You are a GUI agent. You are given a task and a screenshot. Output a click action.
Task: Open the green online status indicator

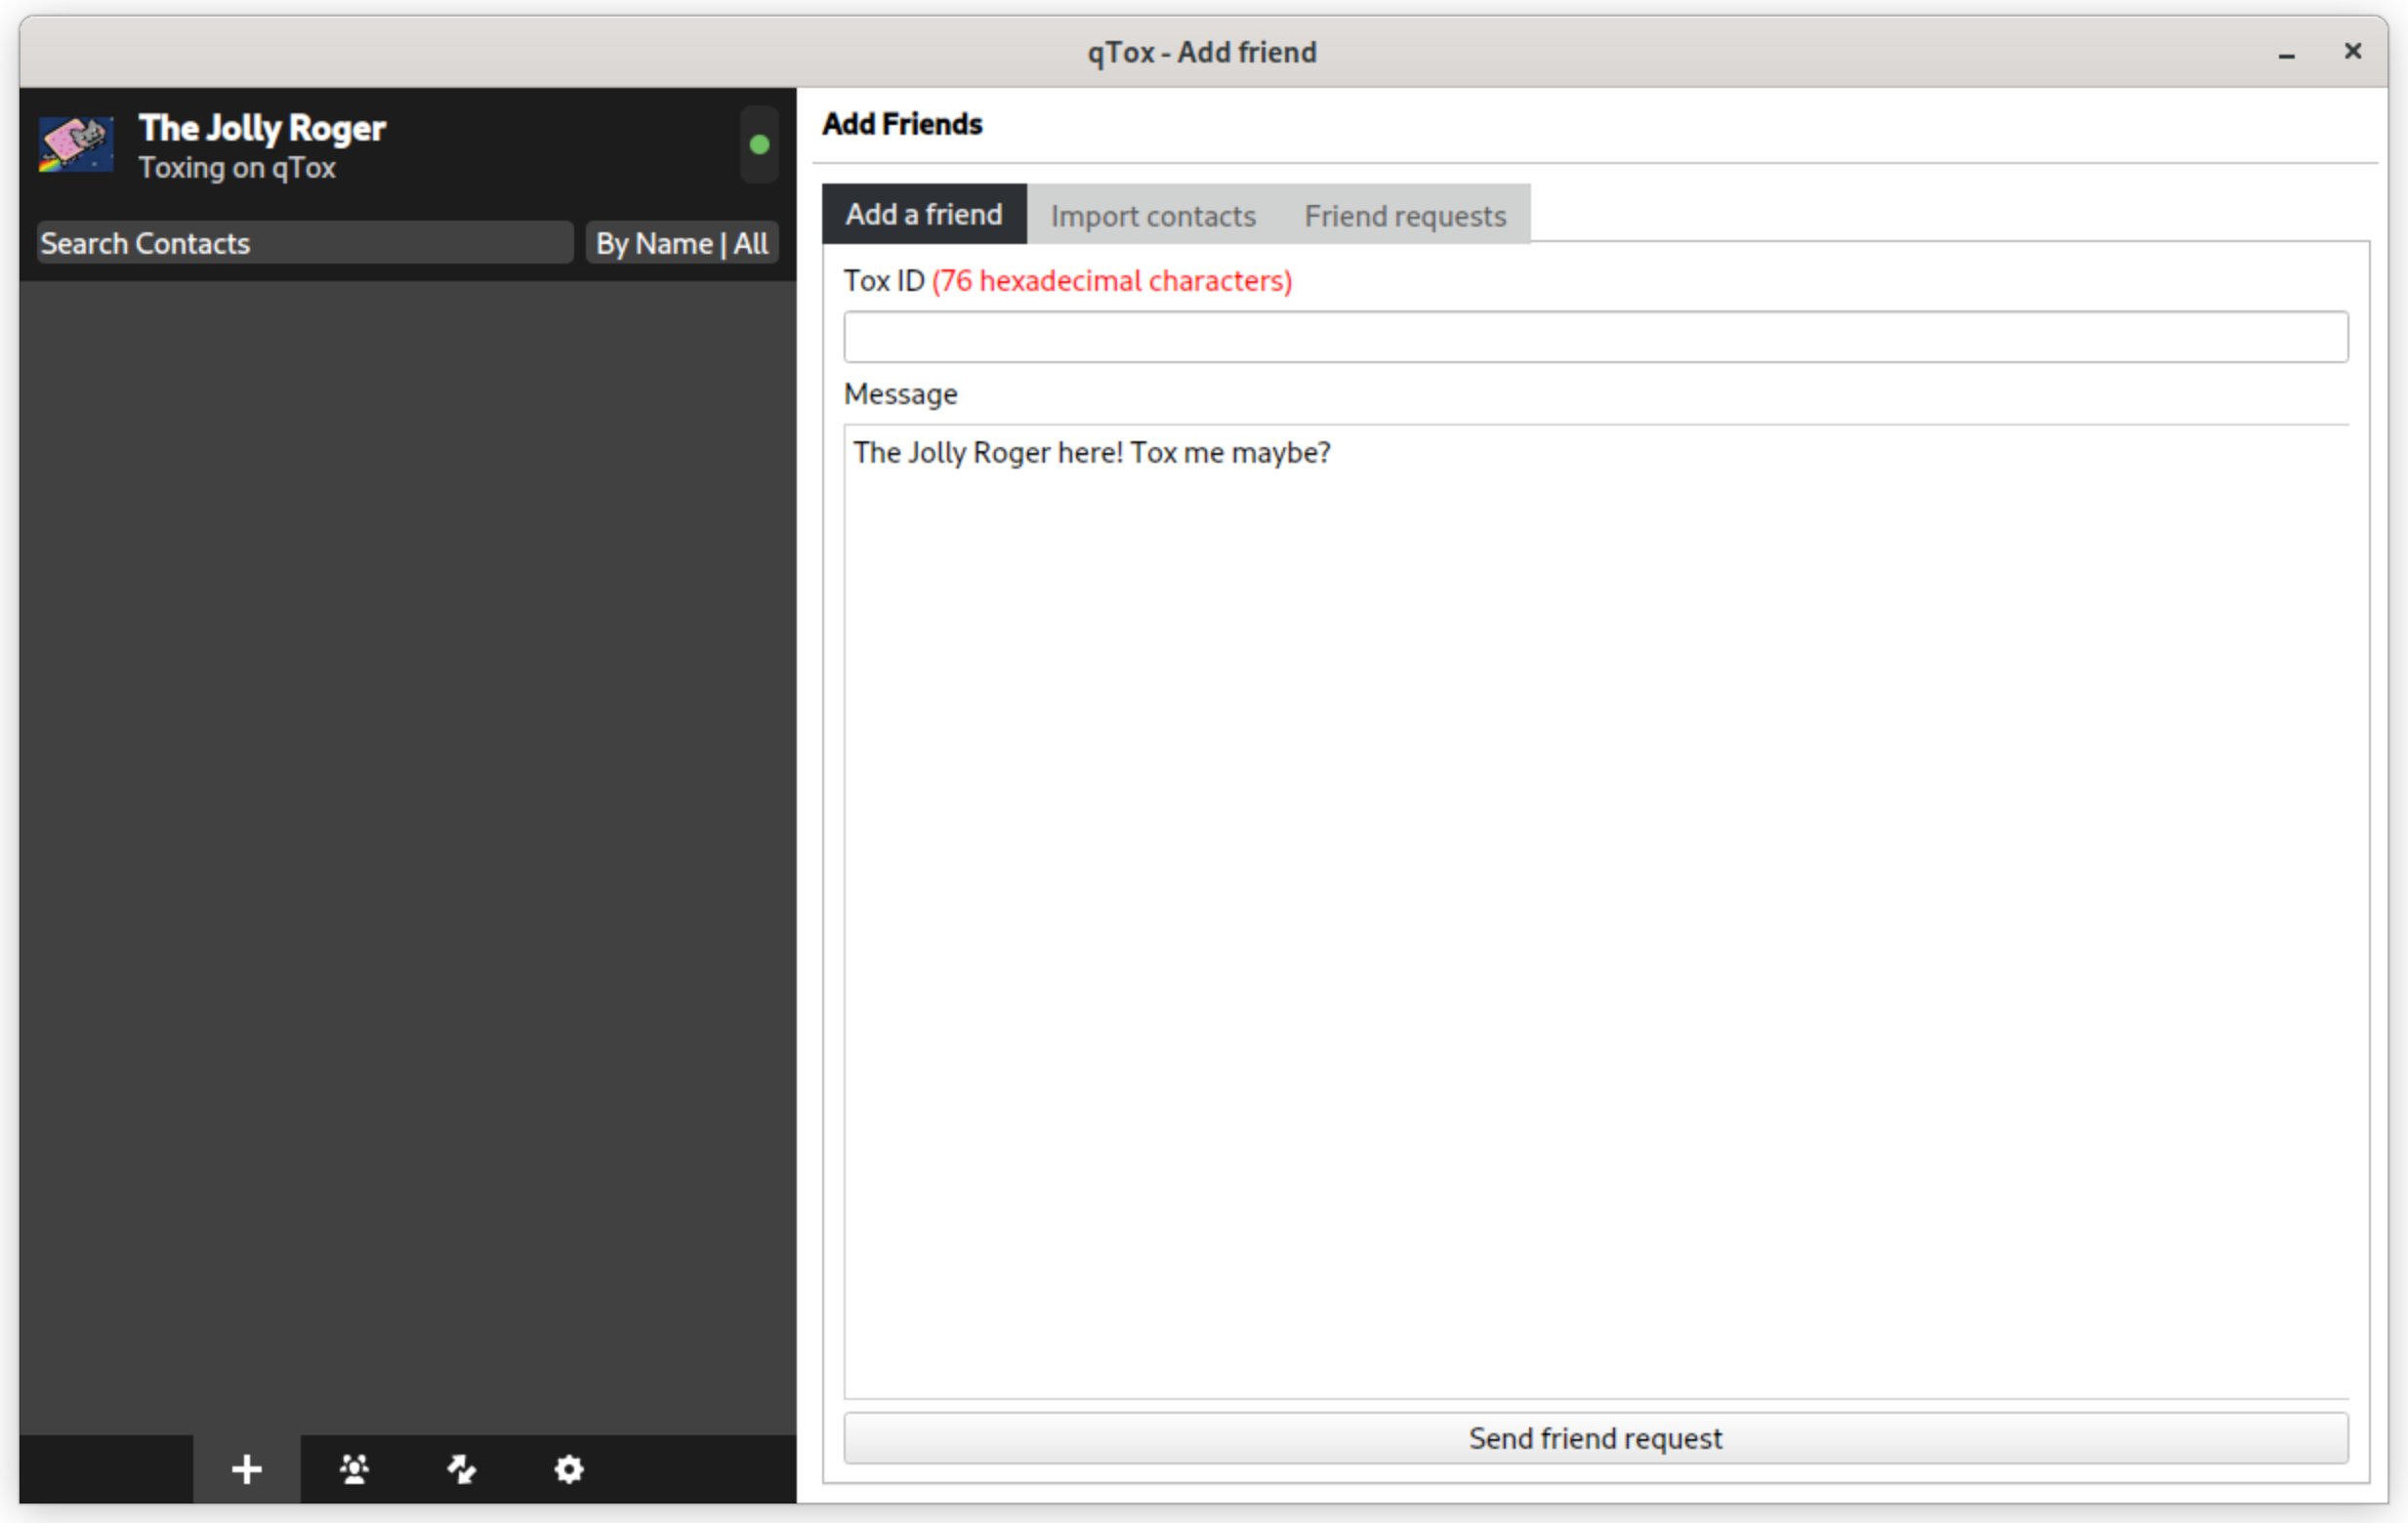pyautogui.click(x=759, y=145)
